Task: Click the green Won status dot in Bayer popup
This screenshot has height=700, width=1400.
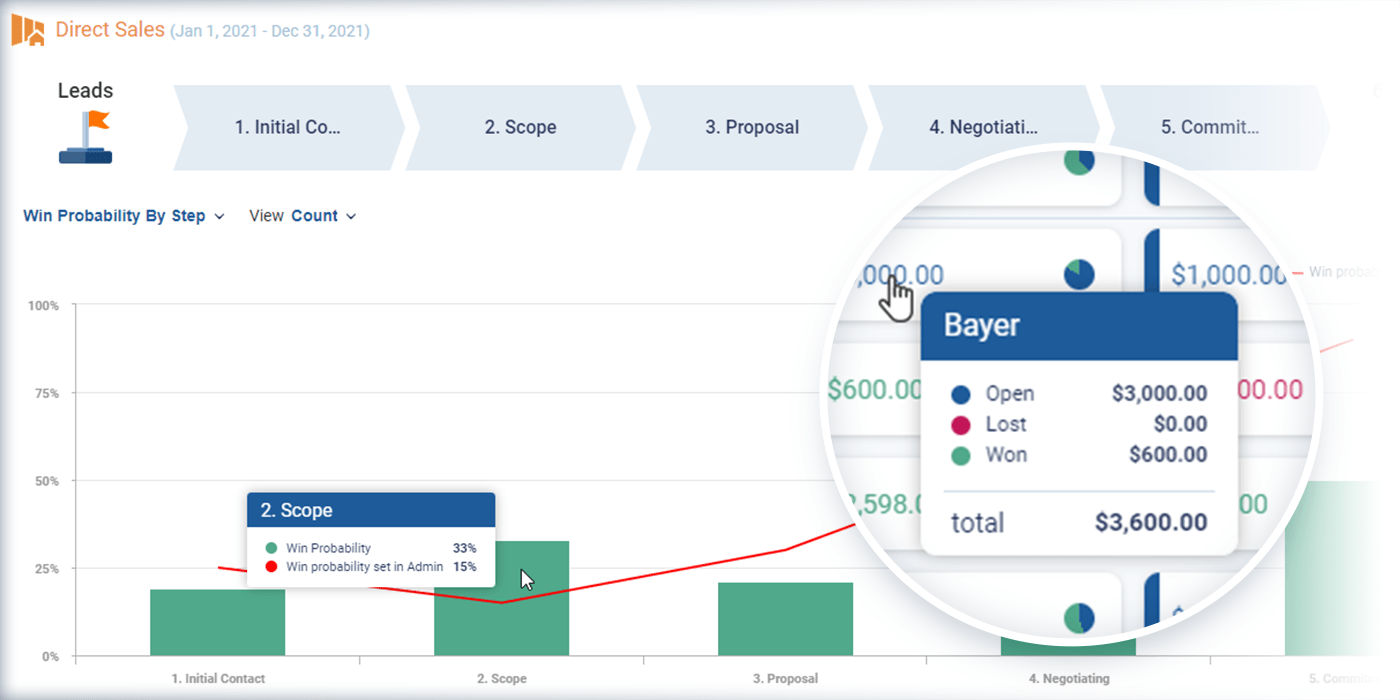Action: 962,455
